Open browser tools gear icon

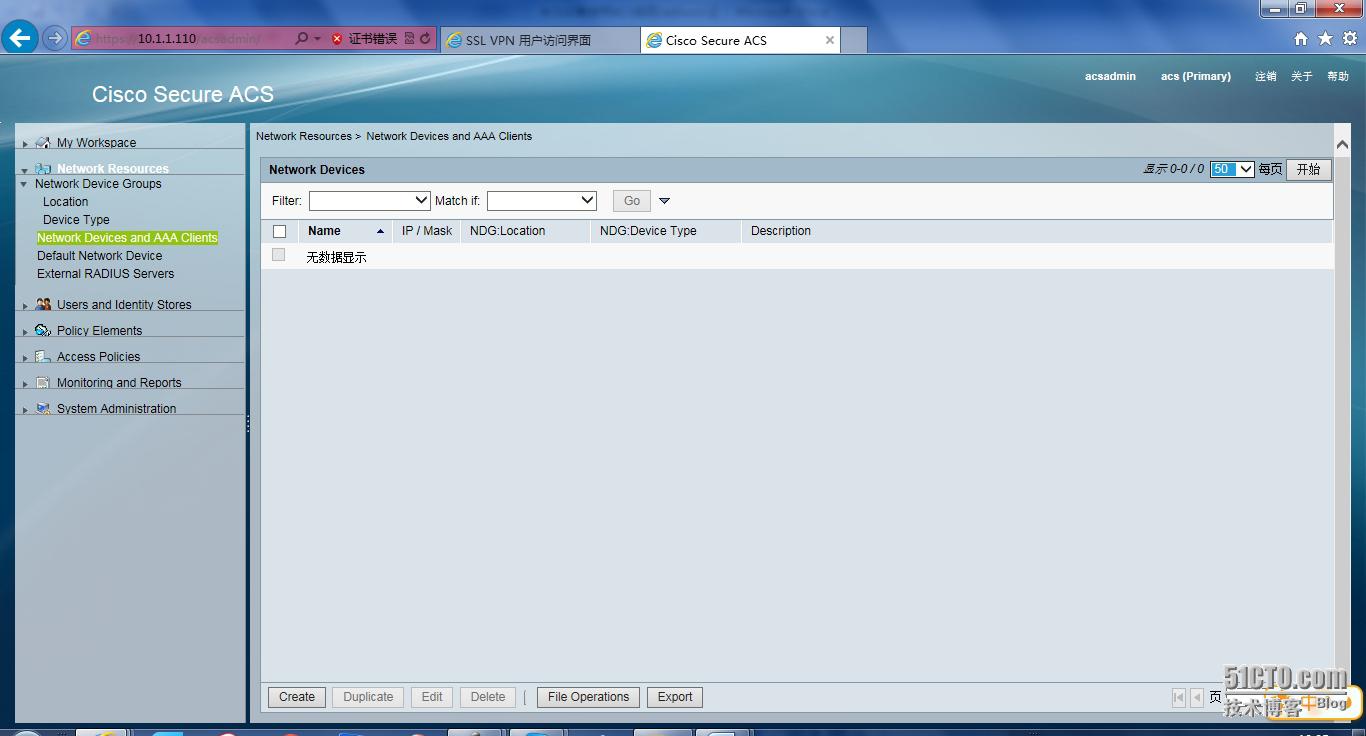[x=1349, y=38]
